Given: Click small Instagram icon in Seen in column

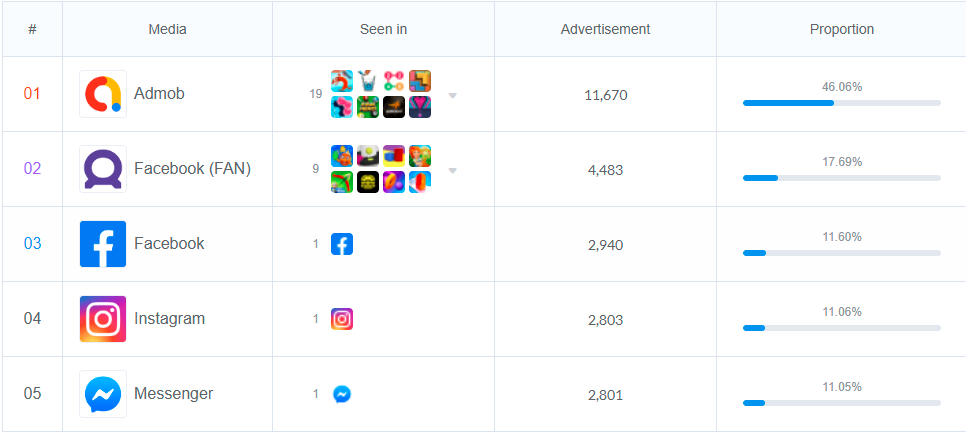Looking at the screenshot, I should pos(342,319).
